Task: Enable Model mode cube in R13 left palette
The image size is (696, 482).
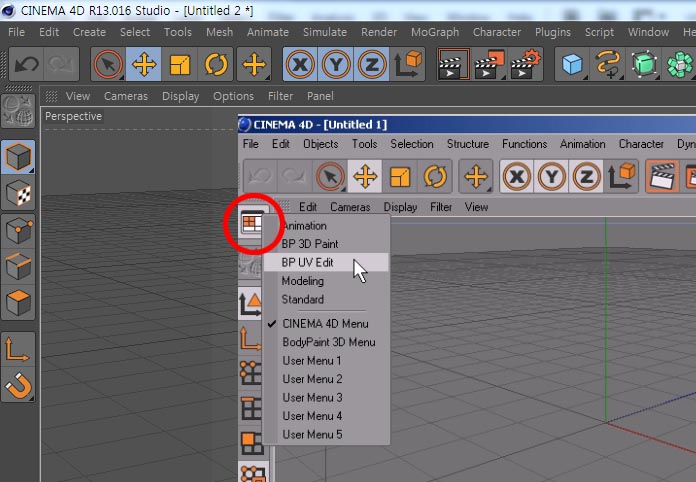Action: click(x=18, y=157)
